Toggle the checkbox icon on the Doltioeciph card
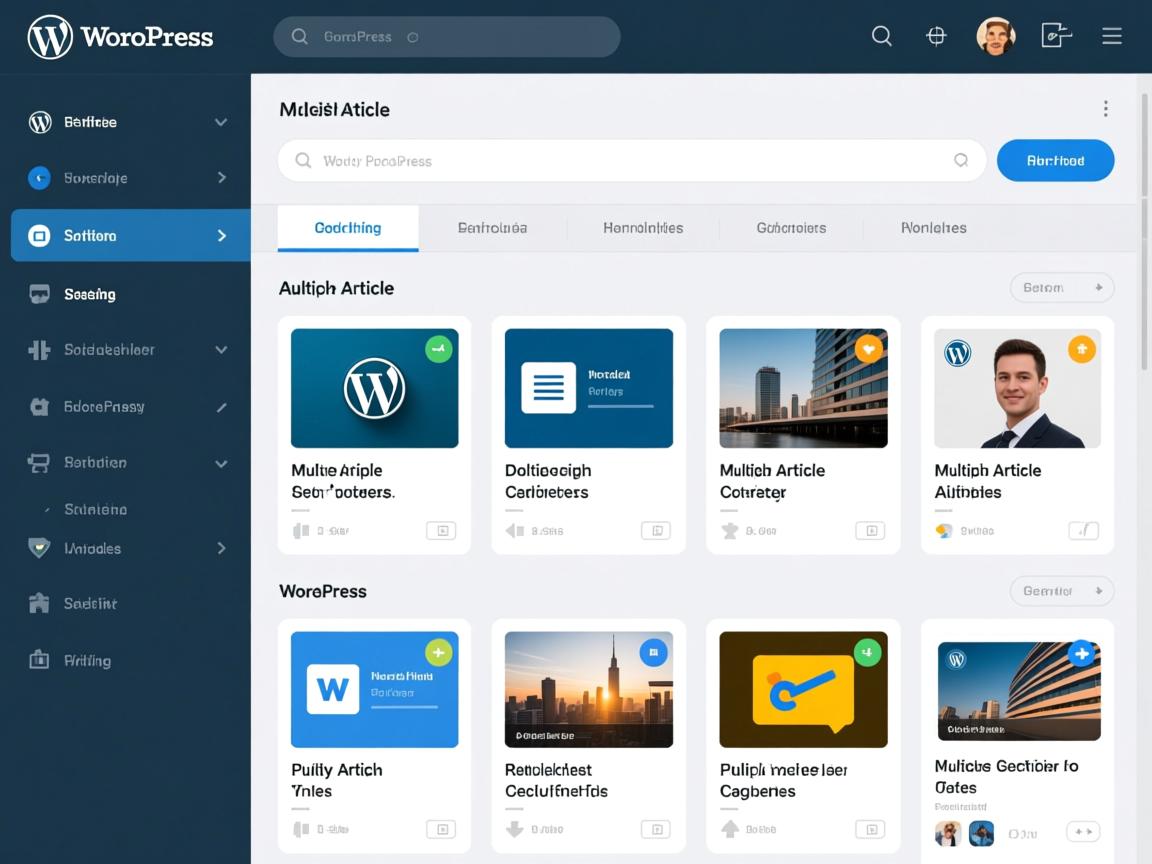 pos(655,531)
